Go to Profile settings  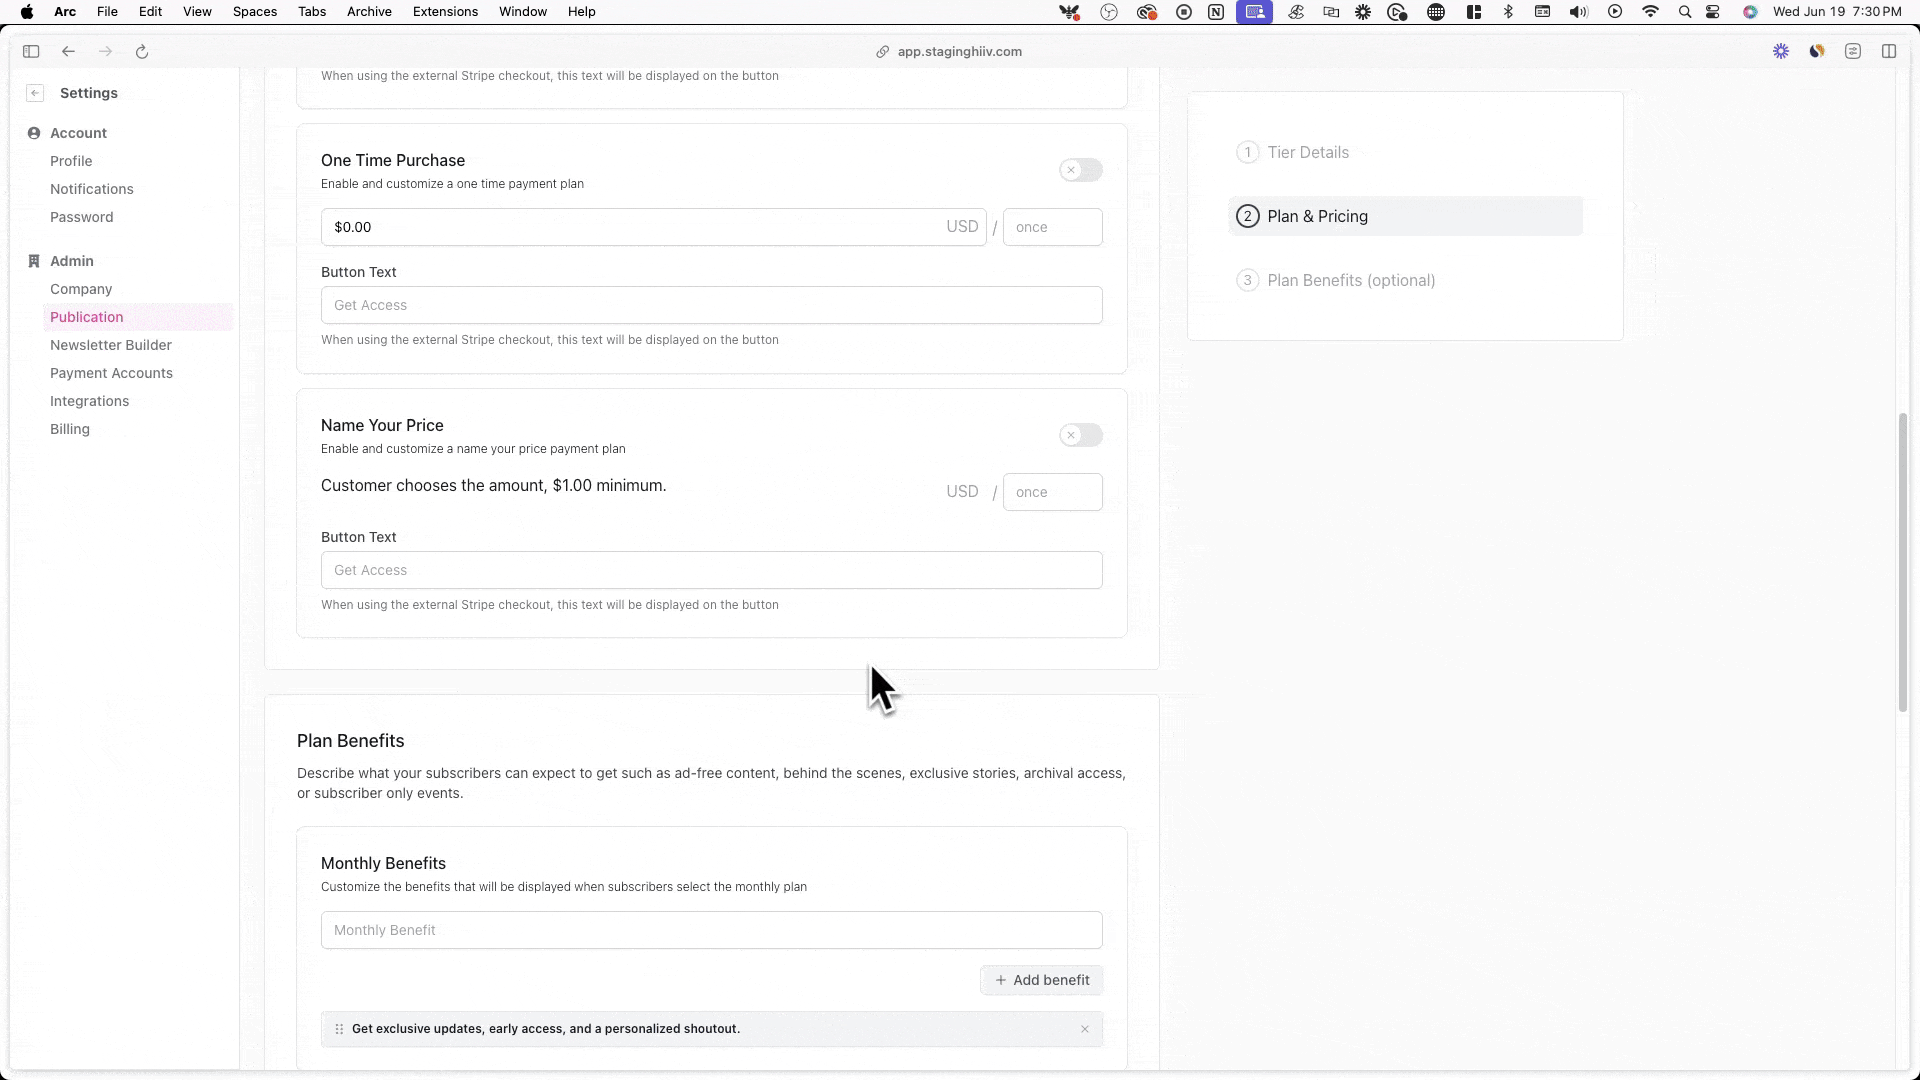point(71,161)
